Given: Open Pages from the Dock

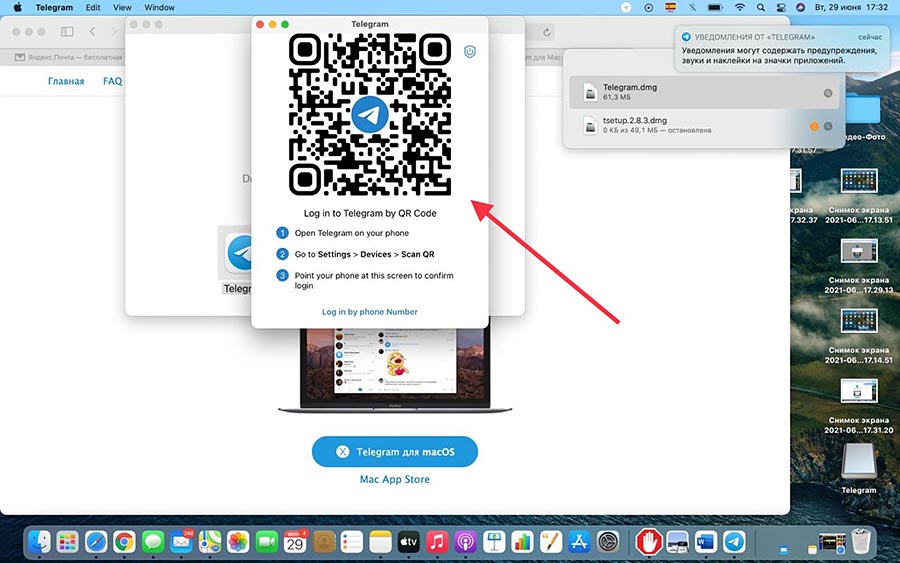Looking at the screenshot, I should pos(550,541).
